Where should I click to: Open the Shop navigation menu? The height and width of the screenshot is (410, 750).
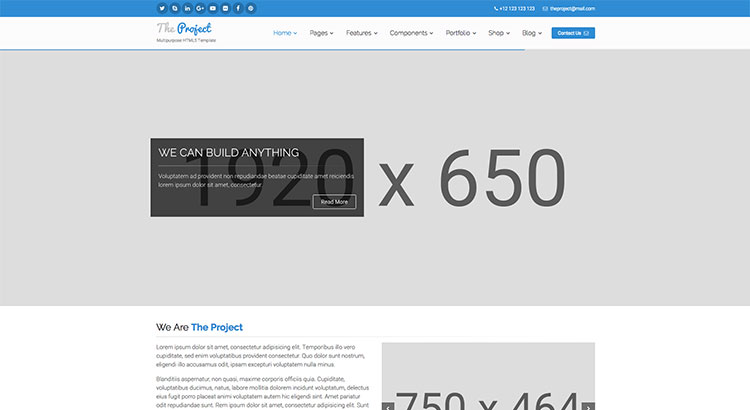click(498, 33)
